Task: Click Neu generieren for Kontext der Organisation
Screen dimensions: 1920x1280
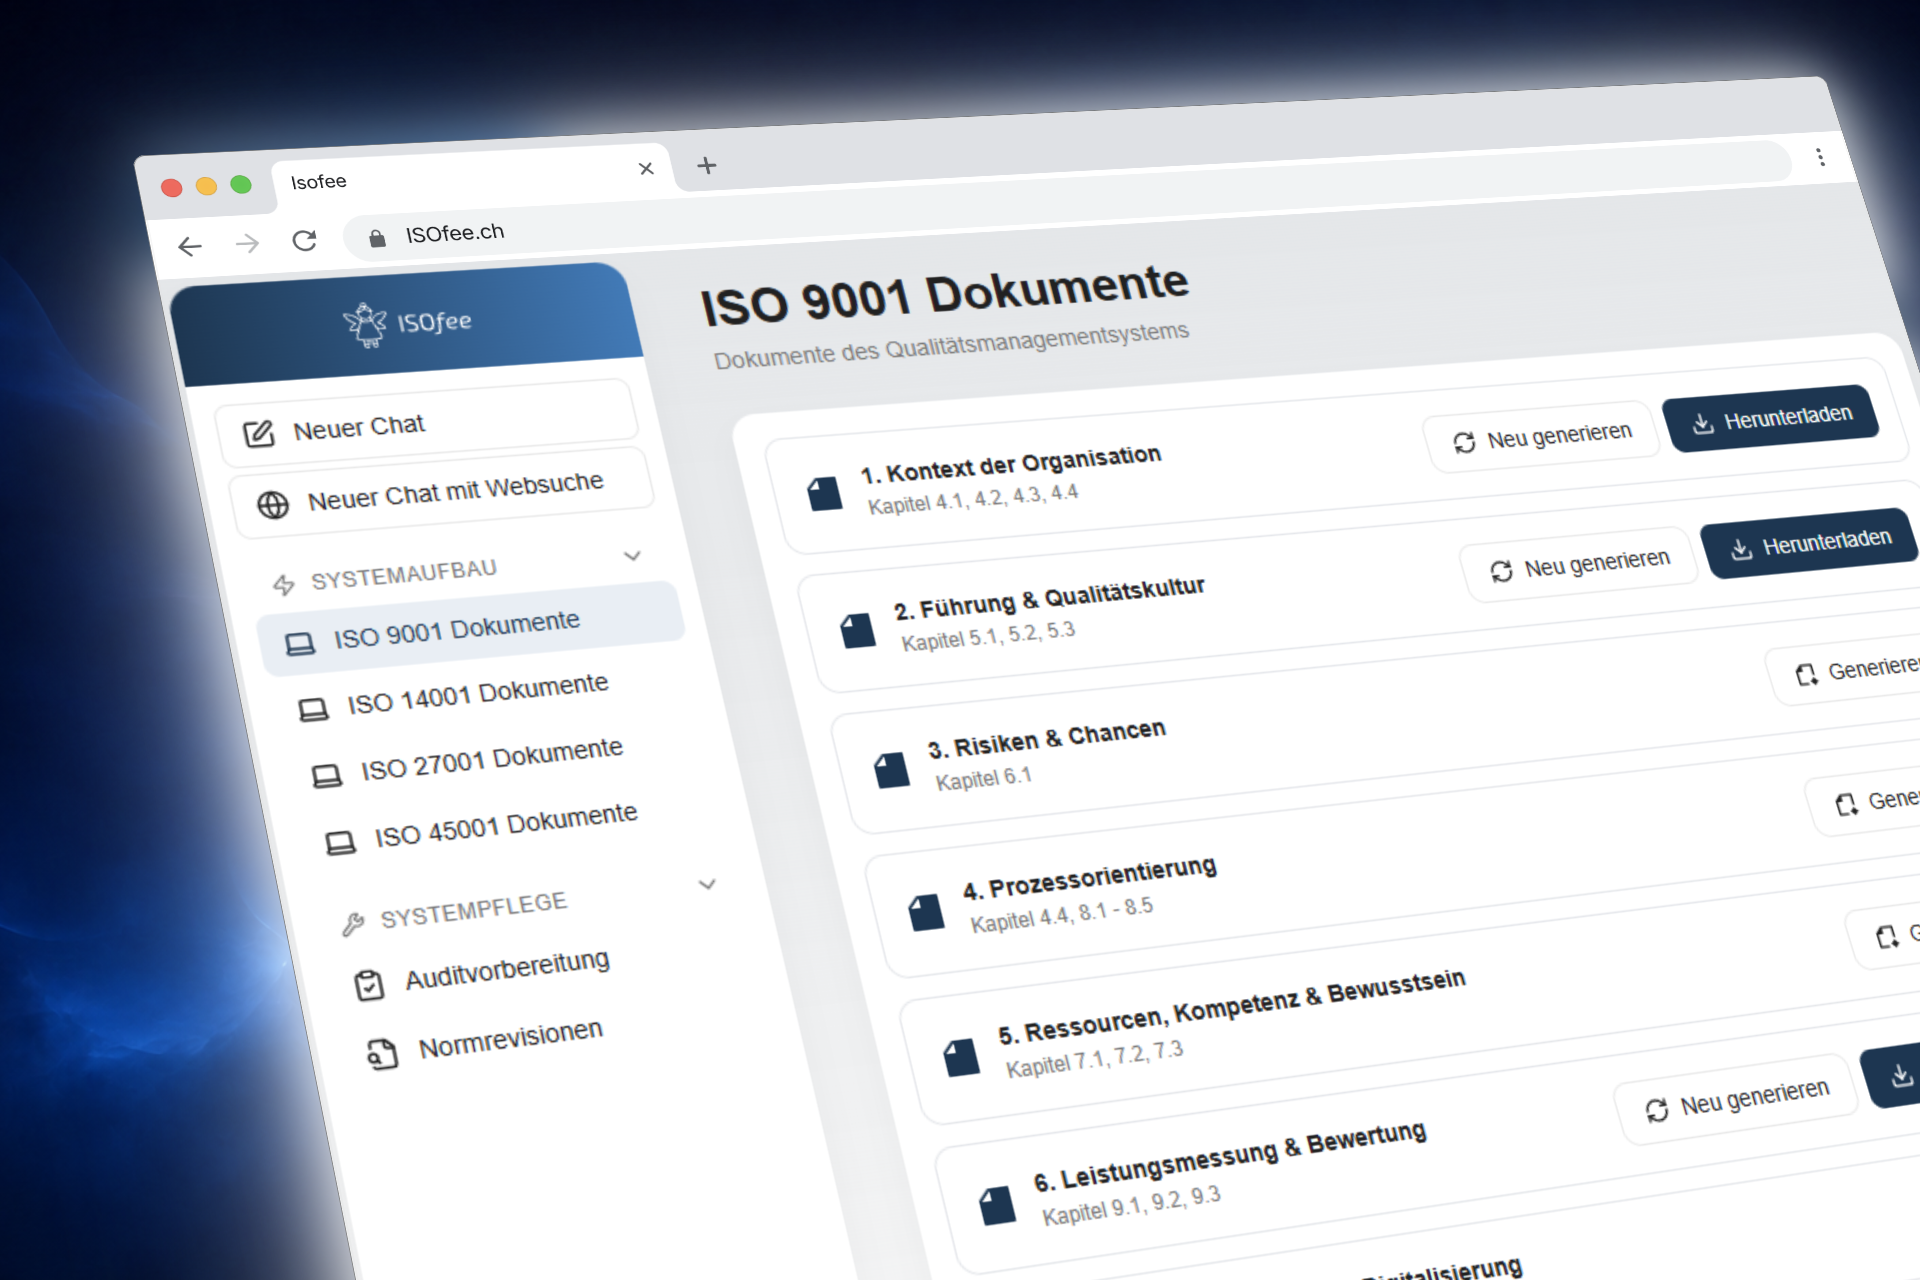Action: point(1543,437)
